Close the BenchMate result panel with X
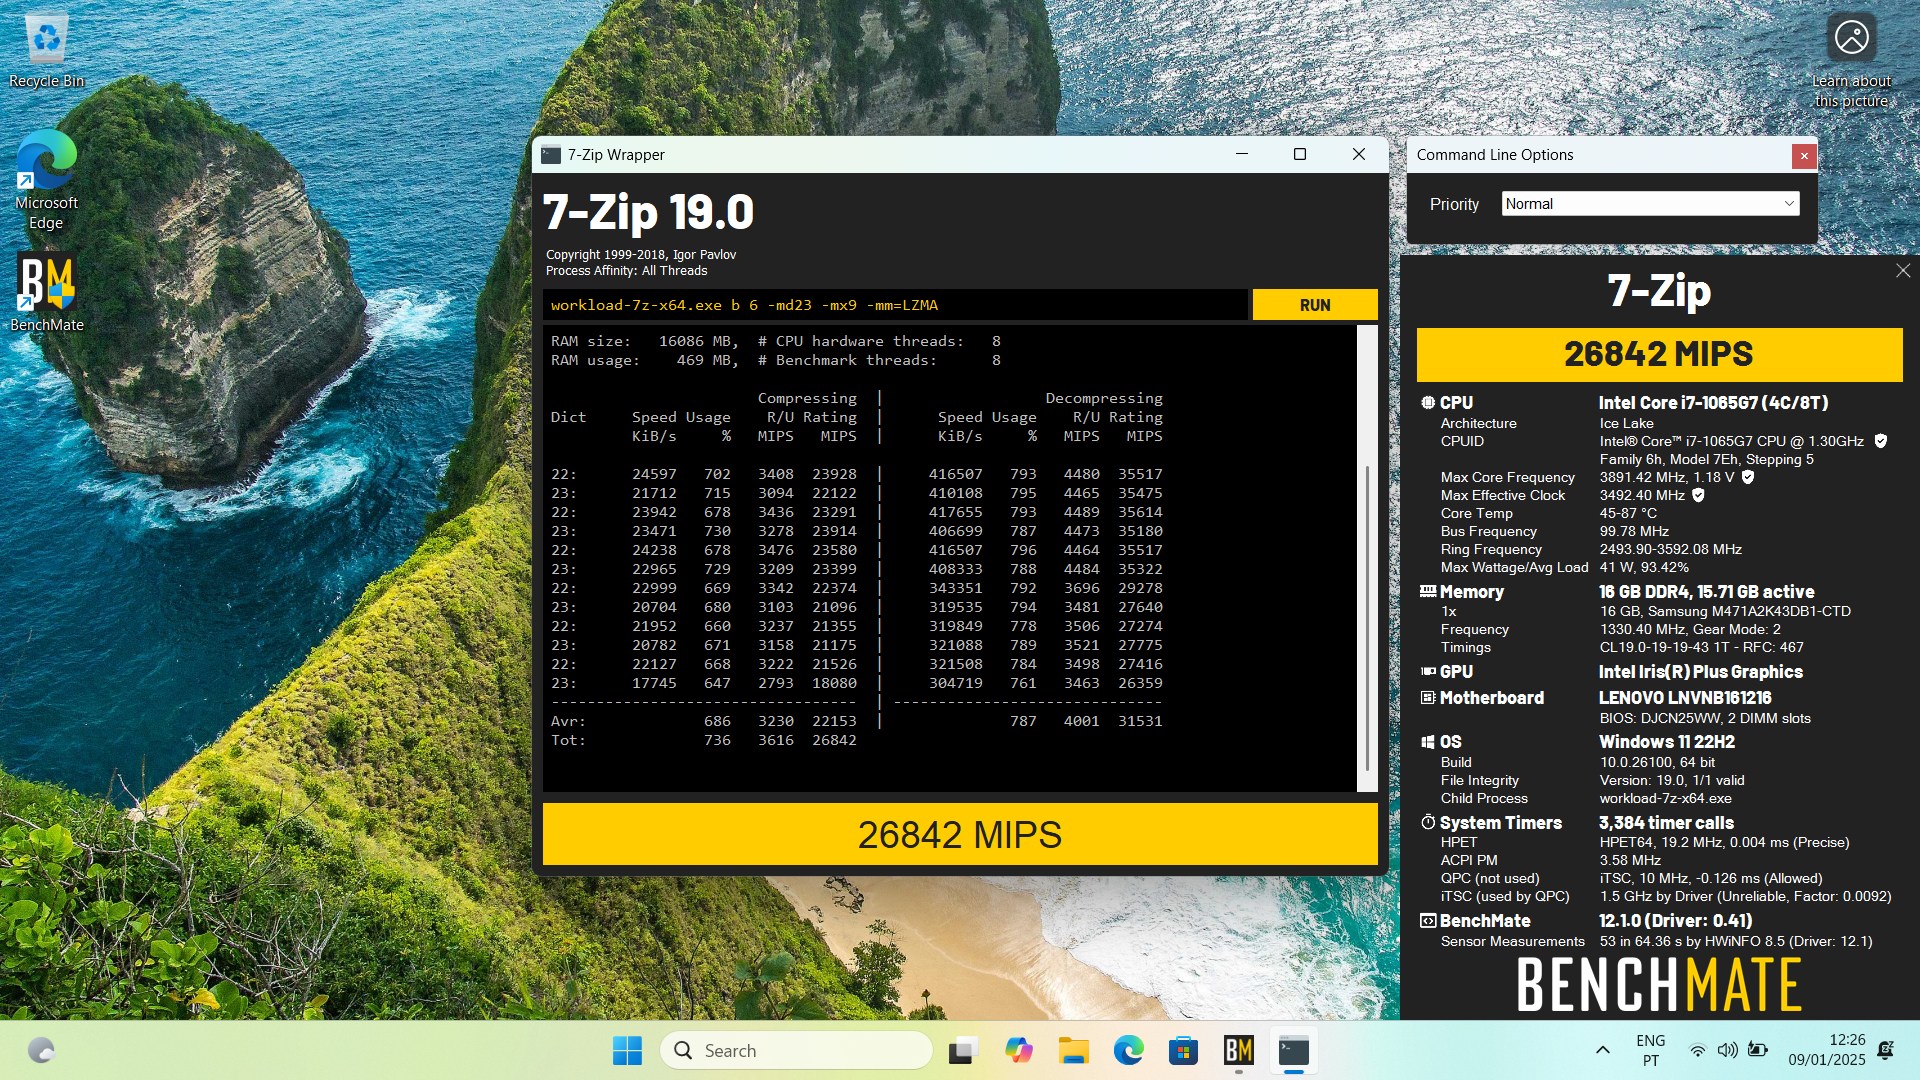The image size is (1920, 1080). 1903,271
